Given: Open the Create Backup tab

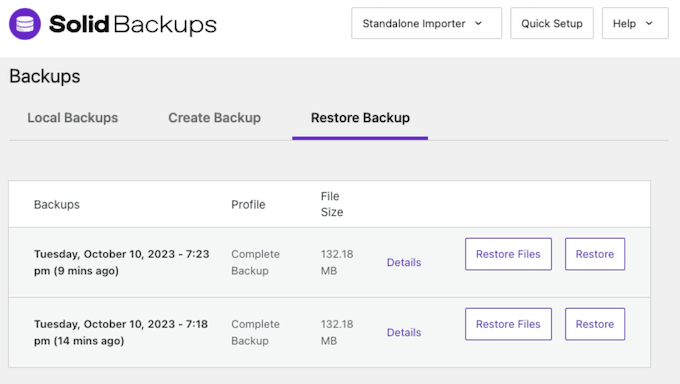Looking at the screenshot, I should coord(214,118).
